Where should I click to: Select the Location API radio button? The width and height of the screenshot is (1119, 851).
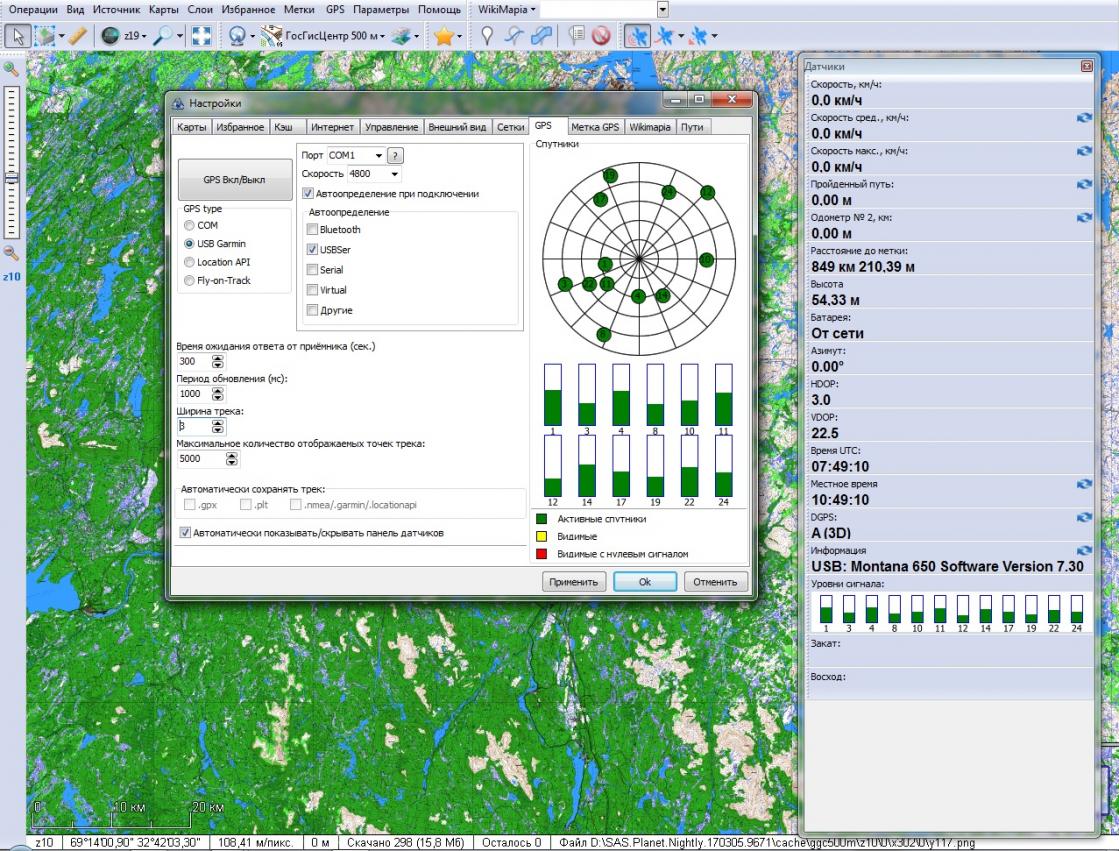point(189,262)
